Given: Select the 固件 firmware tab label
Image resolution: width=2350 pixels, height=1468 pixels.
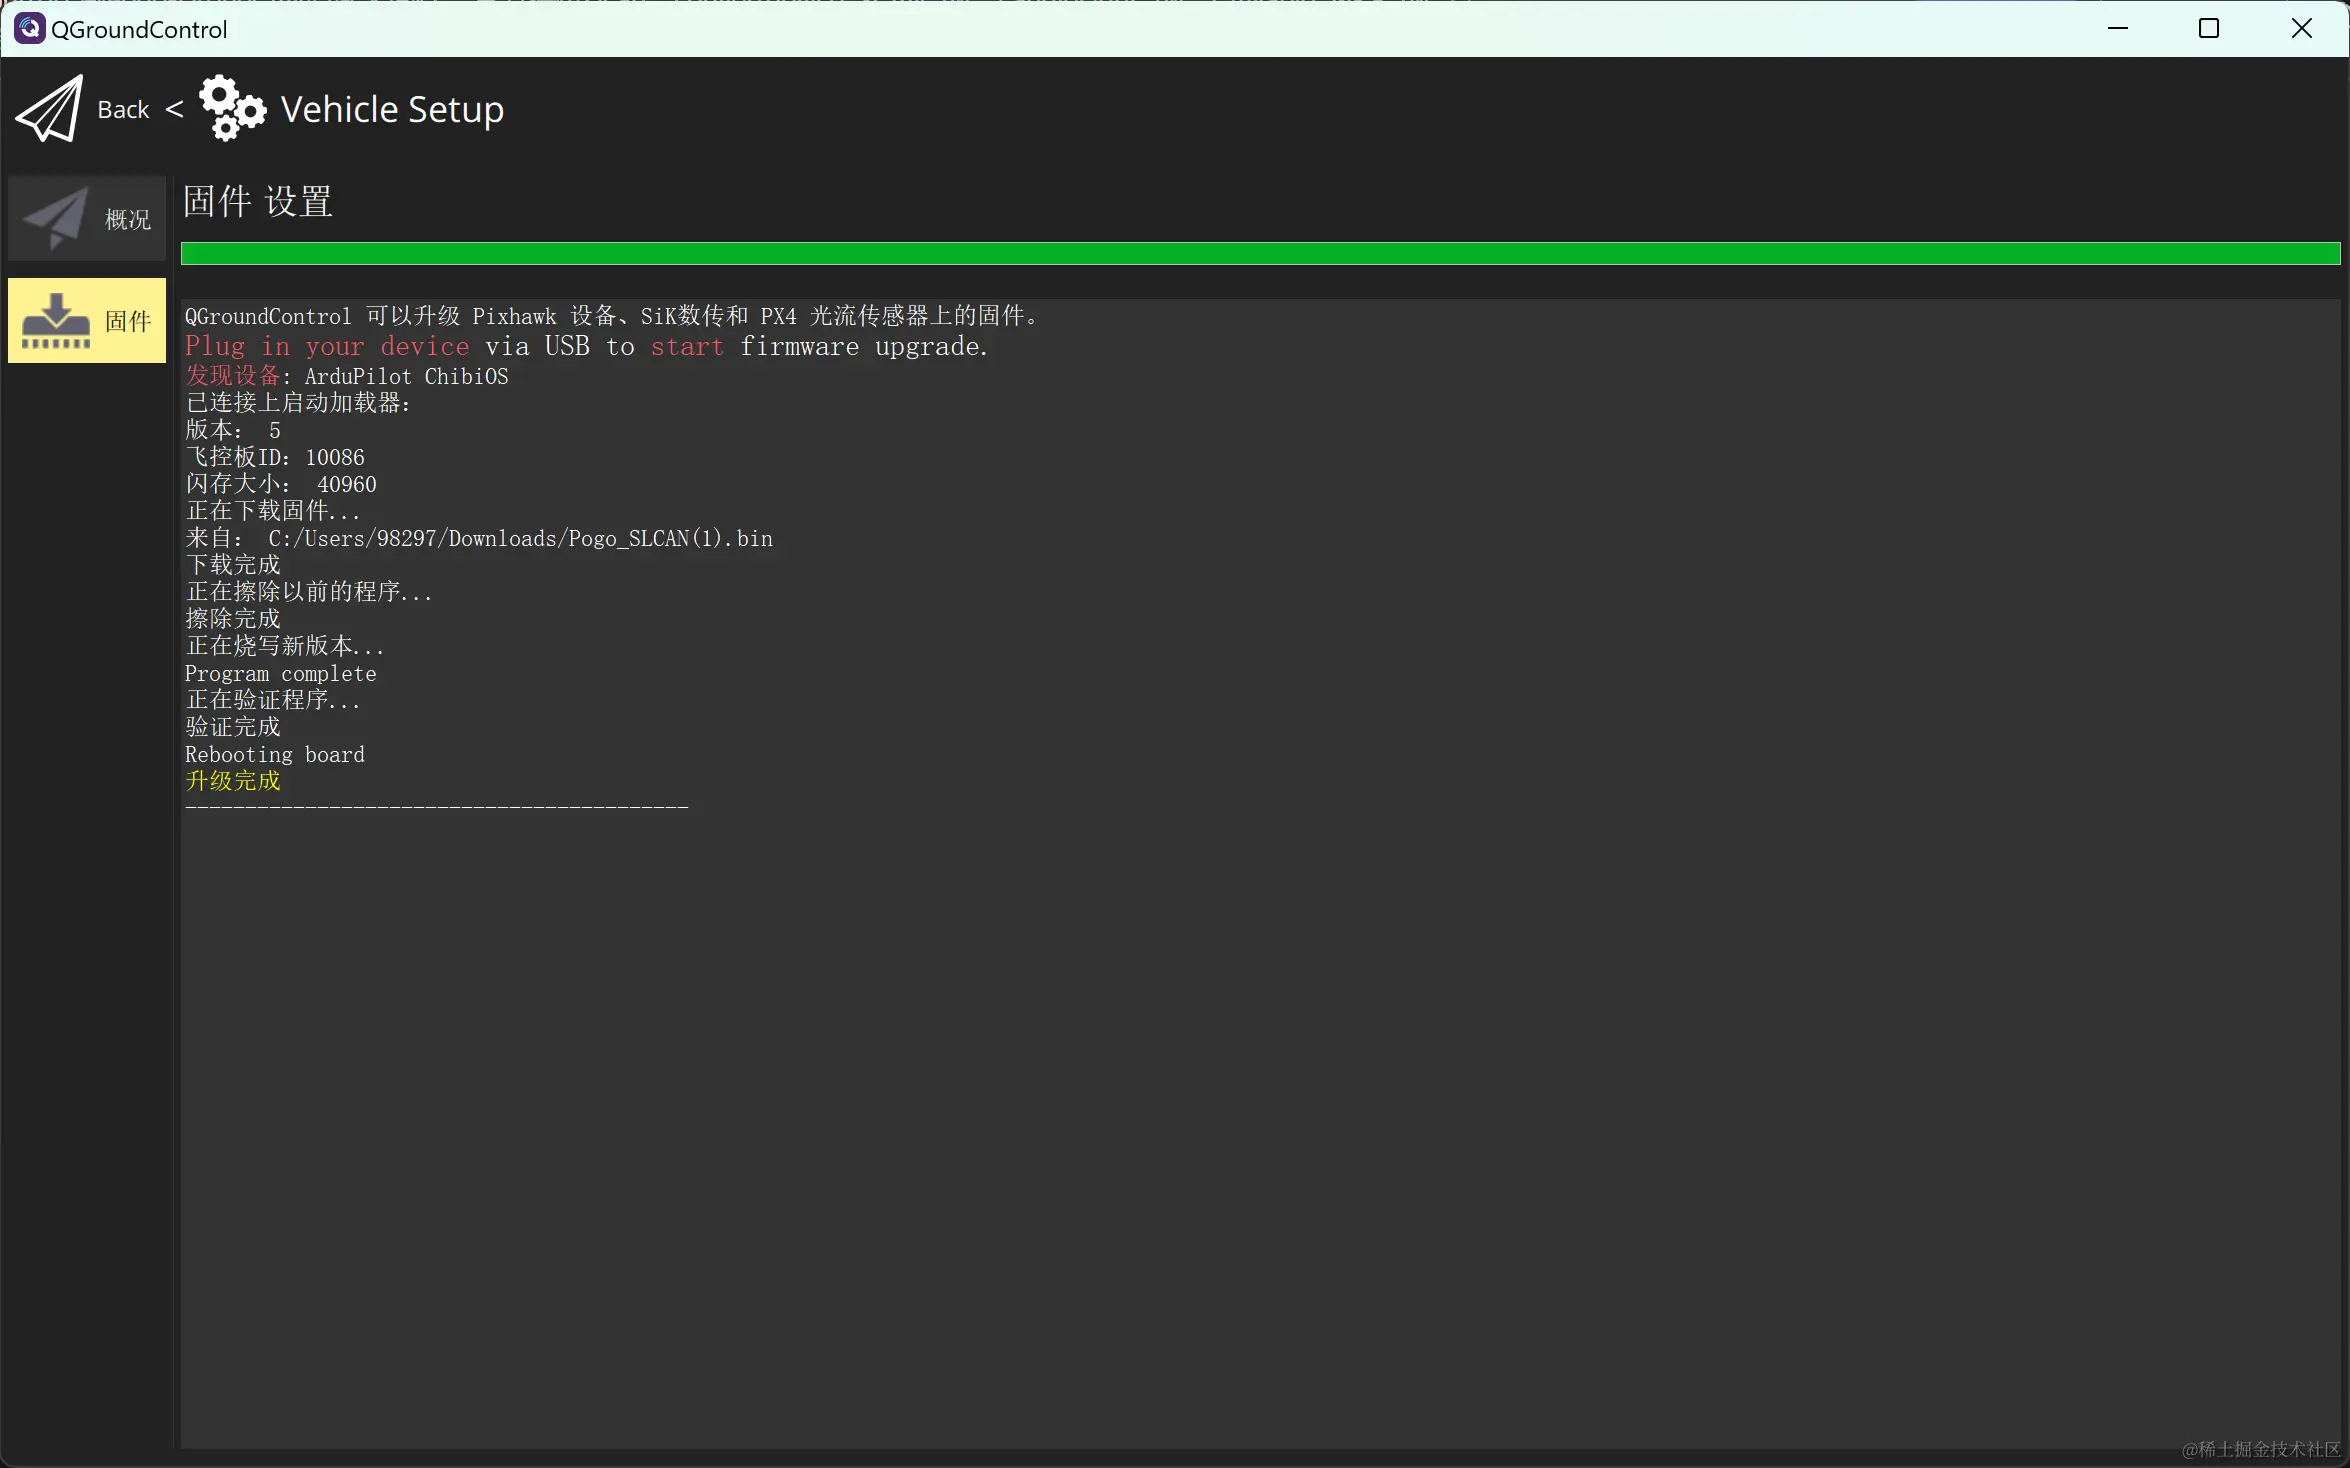Looking at the screenshot, I should pos(128,321).
